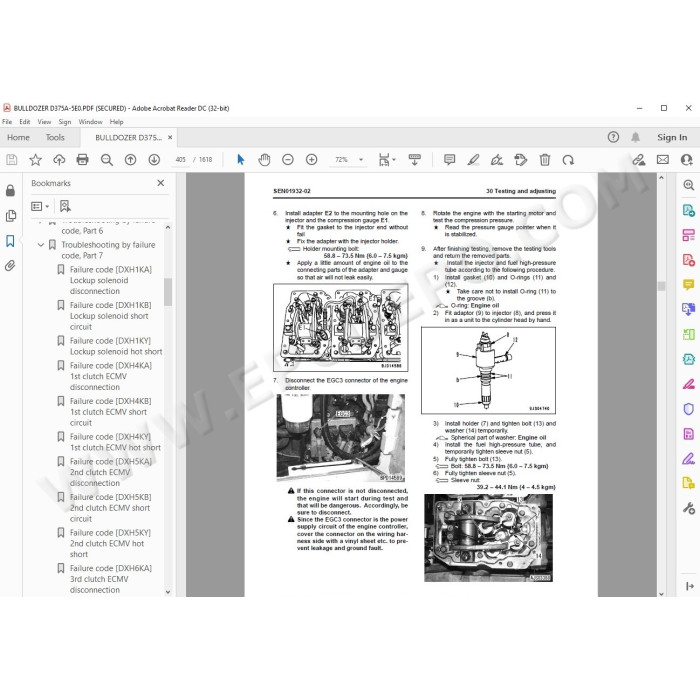Click the bookmarks panel scrollbar thumb
Image resolution: width=700 pixels, height=700 pixels.
point(168,292)
